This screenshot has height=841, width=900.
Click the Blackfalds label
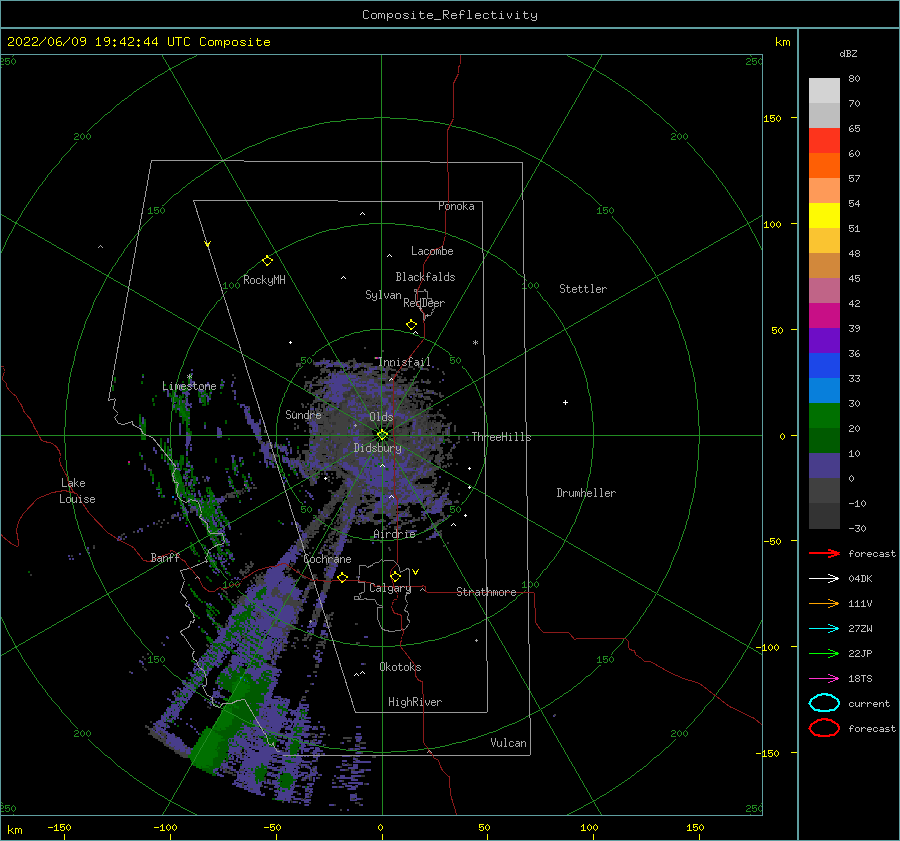coord(425,277)
